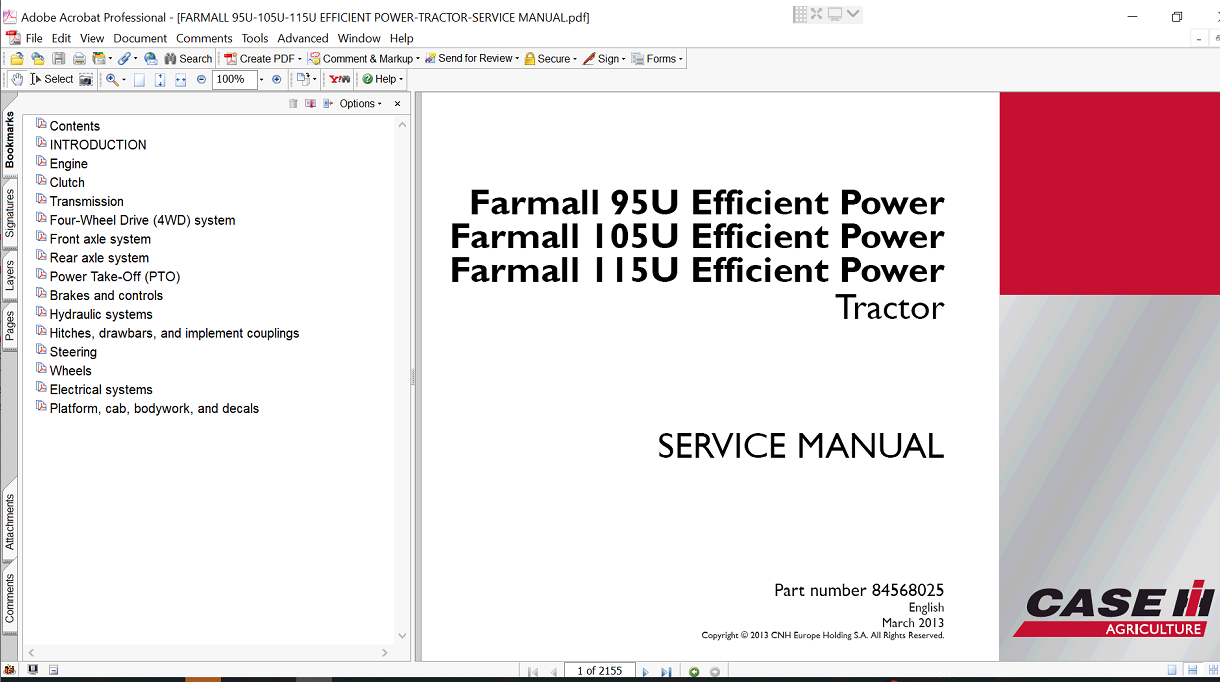This screenshot has width=1220, height=682.
Task: Open the Options menu in Bookmarks
Action: click(357, 103)
